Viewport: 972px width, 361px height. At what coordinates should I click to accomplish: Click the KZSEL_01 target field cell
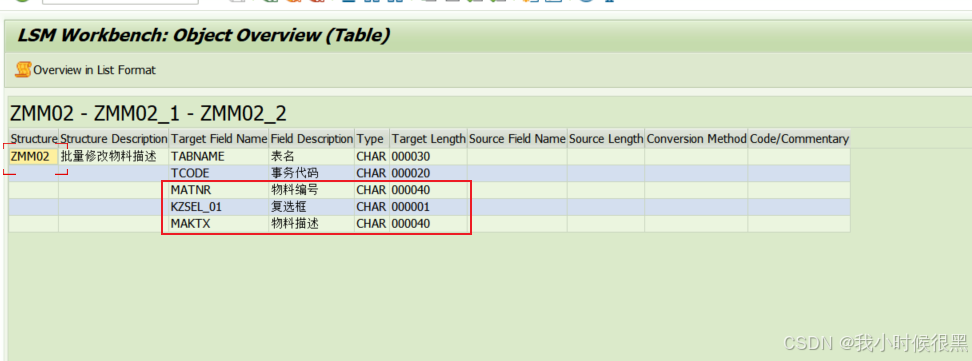point(219,207)
